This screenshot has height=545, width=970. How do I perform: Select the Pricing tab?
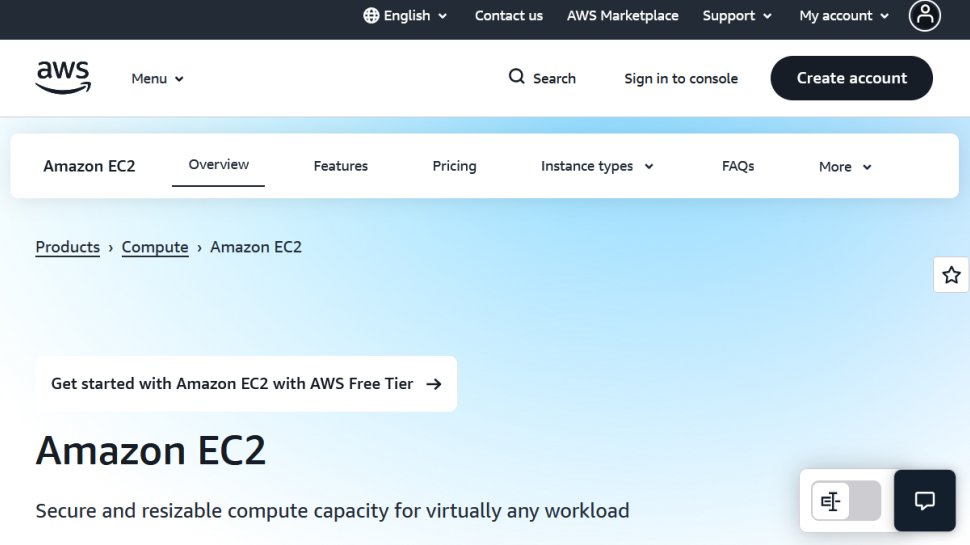pyautogui.click(x=454, y=166)
